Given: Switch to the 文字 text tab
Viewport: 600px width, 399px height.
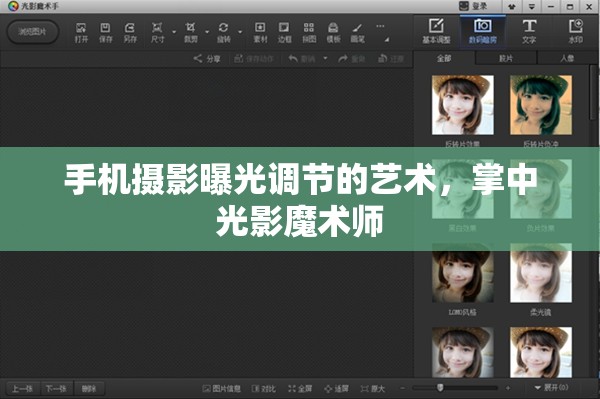Looking at the screenshot, I should click(x=529, y=31).
